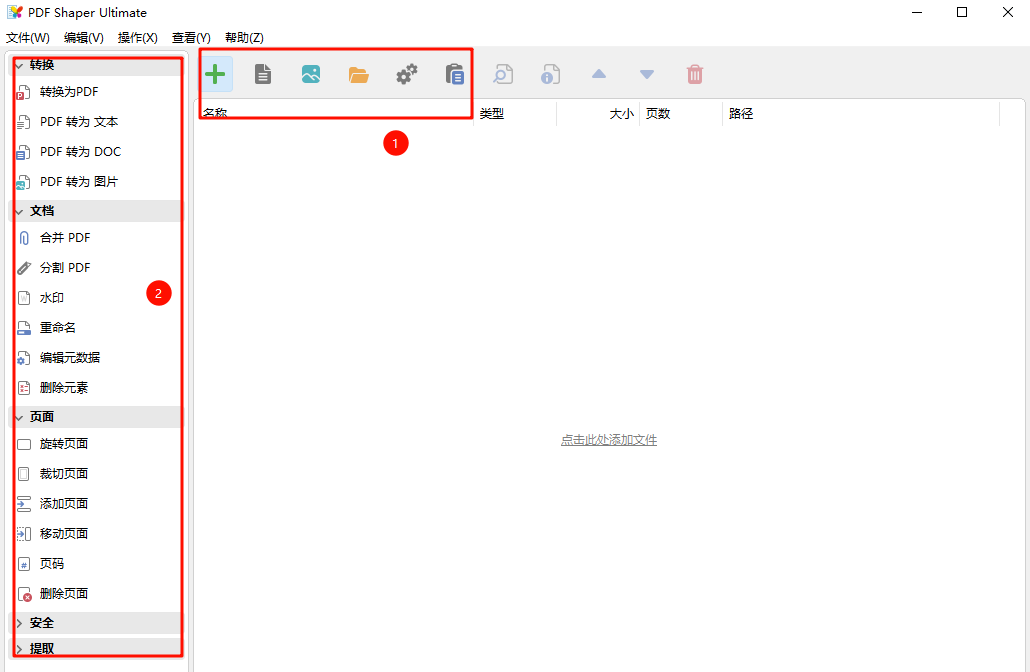Click the 转换为PDF icon in sidebar

coord(23,93)
